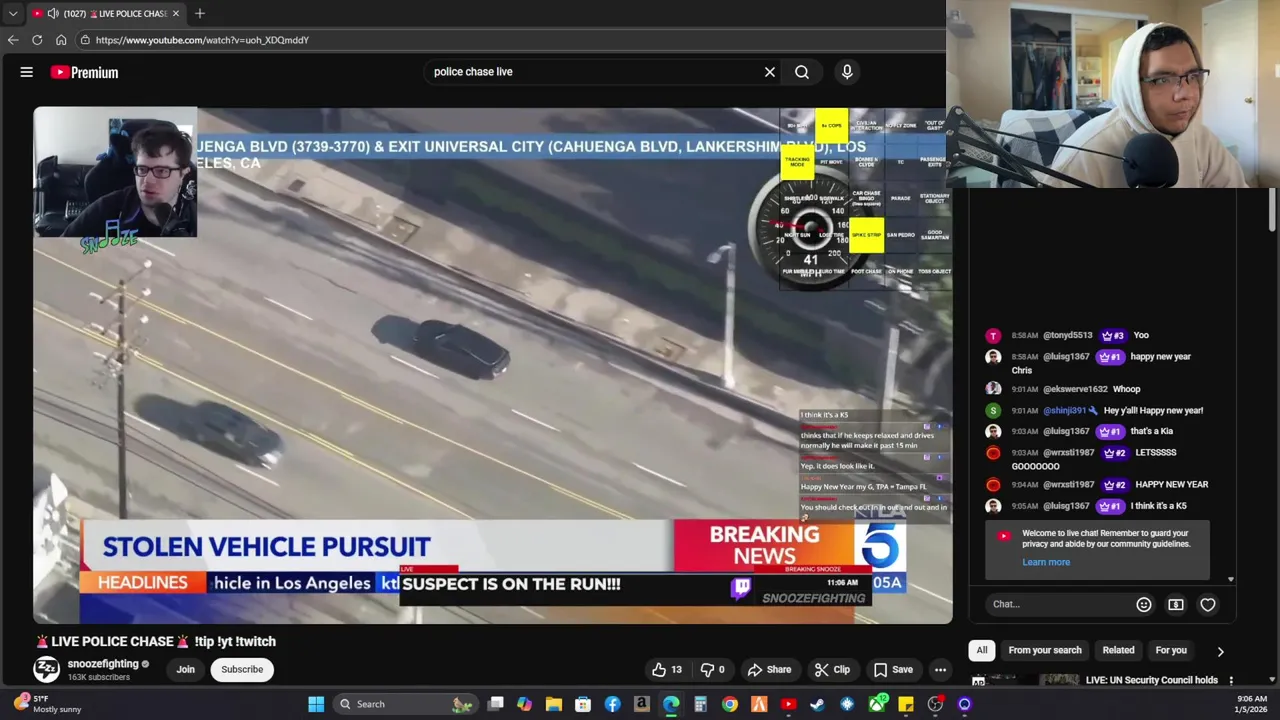Open the Xbox app from the taskbar

point(876,704)
